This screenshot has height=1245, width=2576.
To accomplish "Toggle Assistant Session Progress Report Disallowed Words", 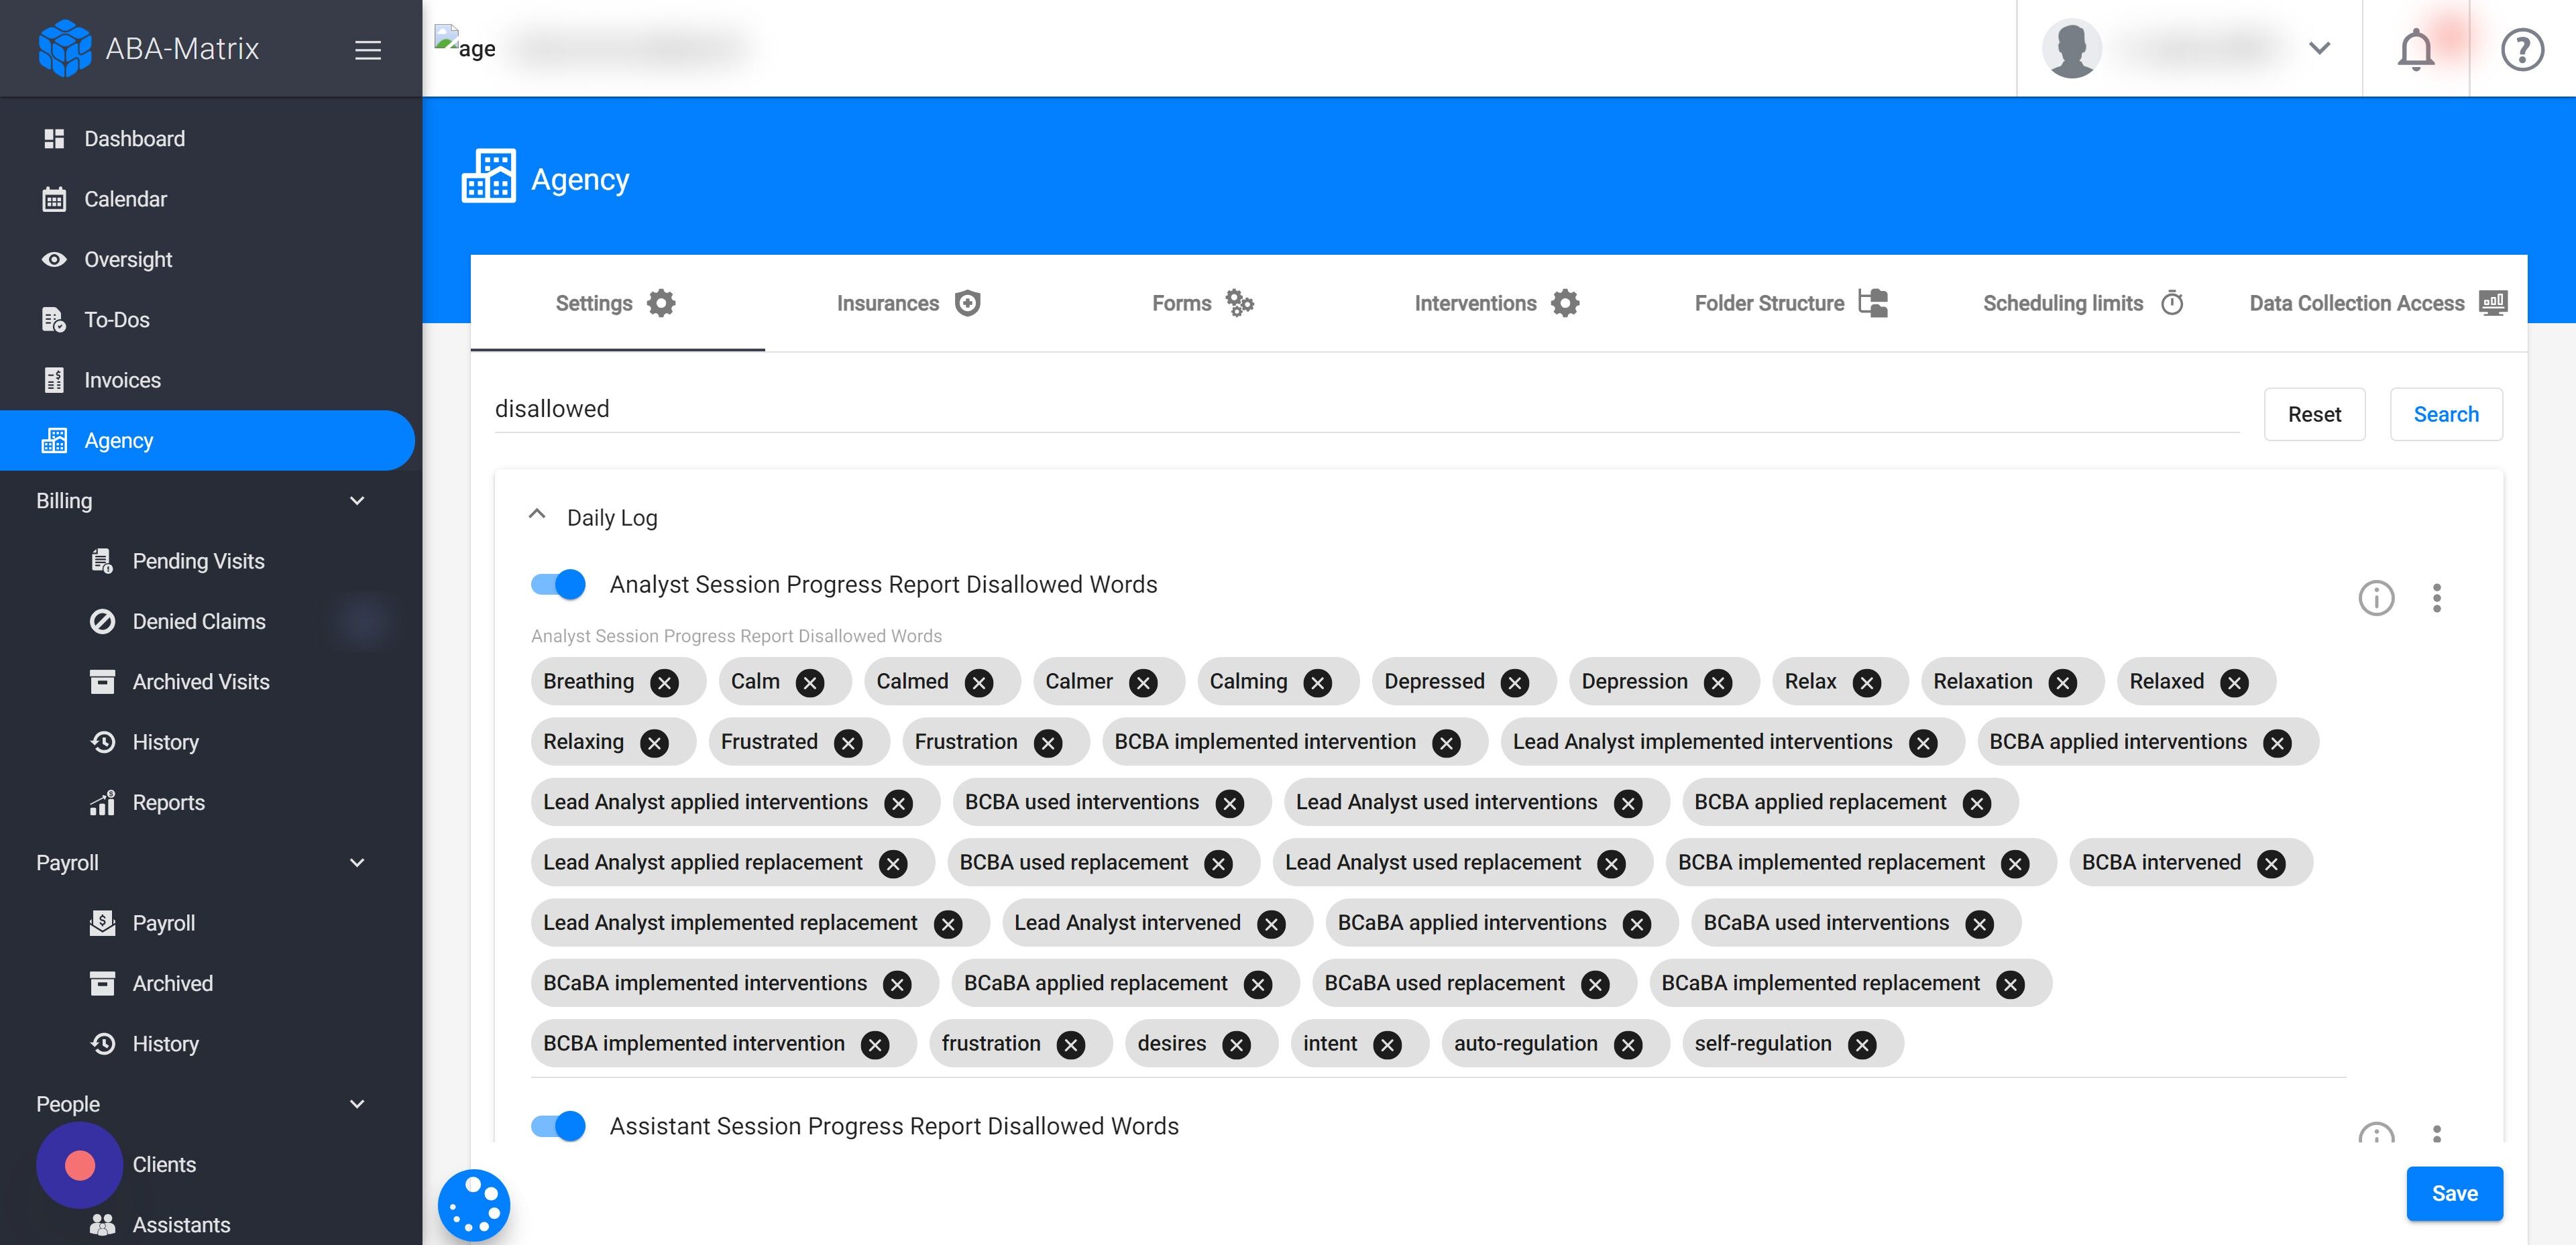I will pyautogui.click(x=558, y=1126).
